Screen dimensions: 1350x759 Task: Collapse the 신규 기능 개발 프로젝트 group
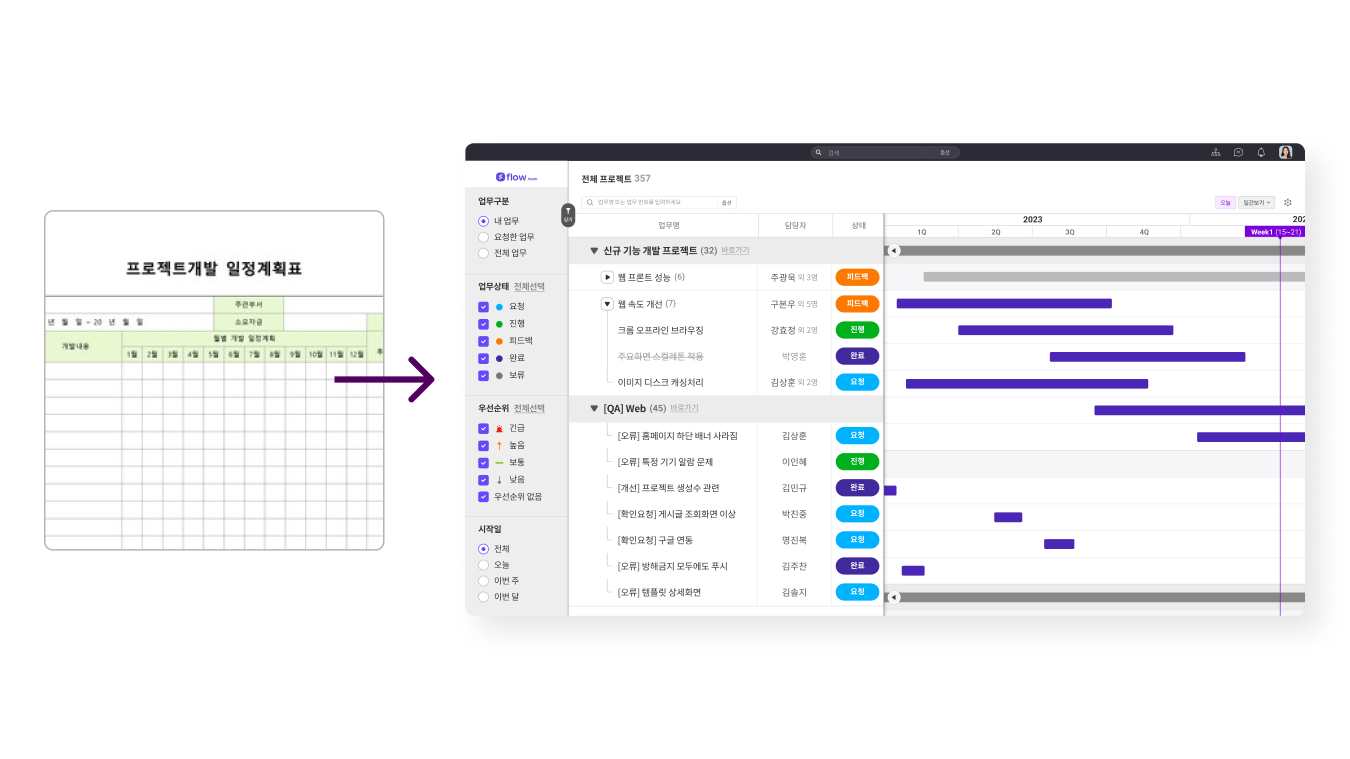(x=594, y=251)
